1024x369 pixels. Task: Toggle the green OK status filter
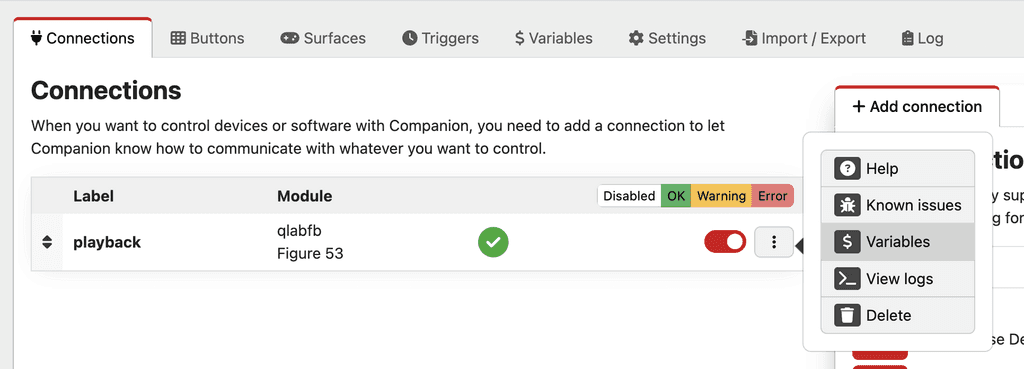[x=676, y=196]
